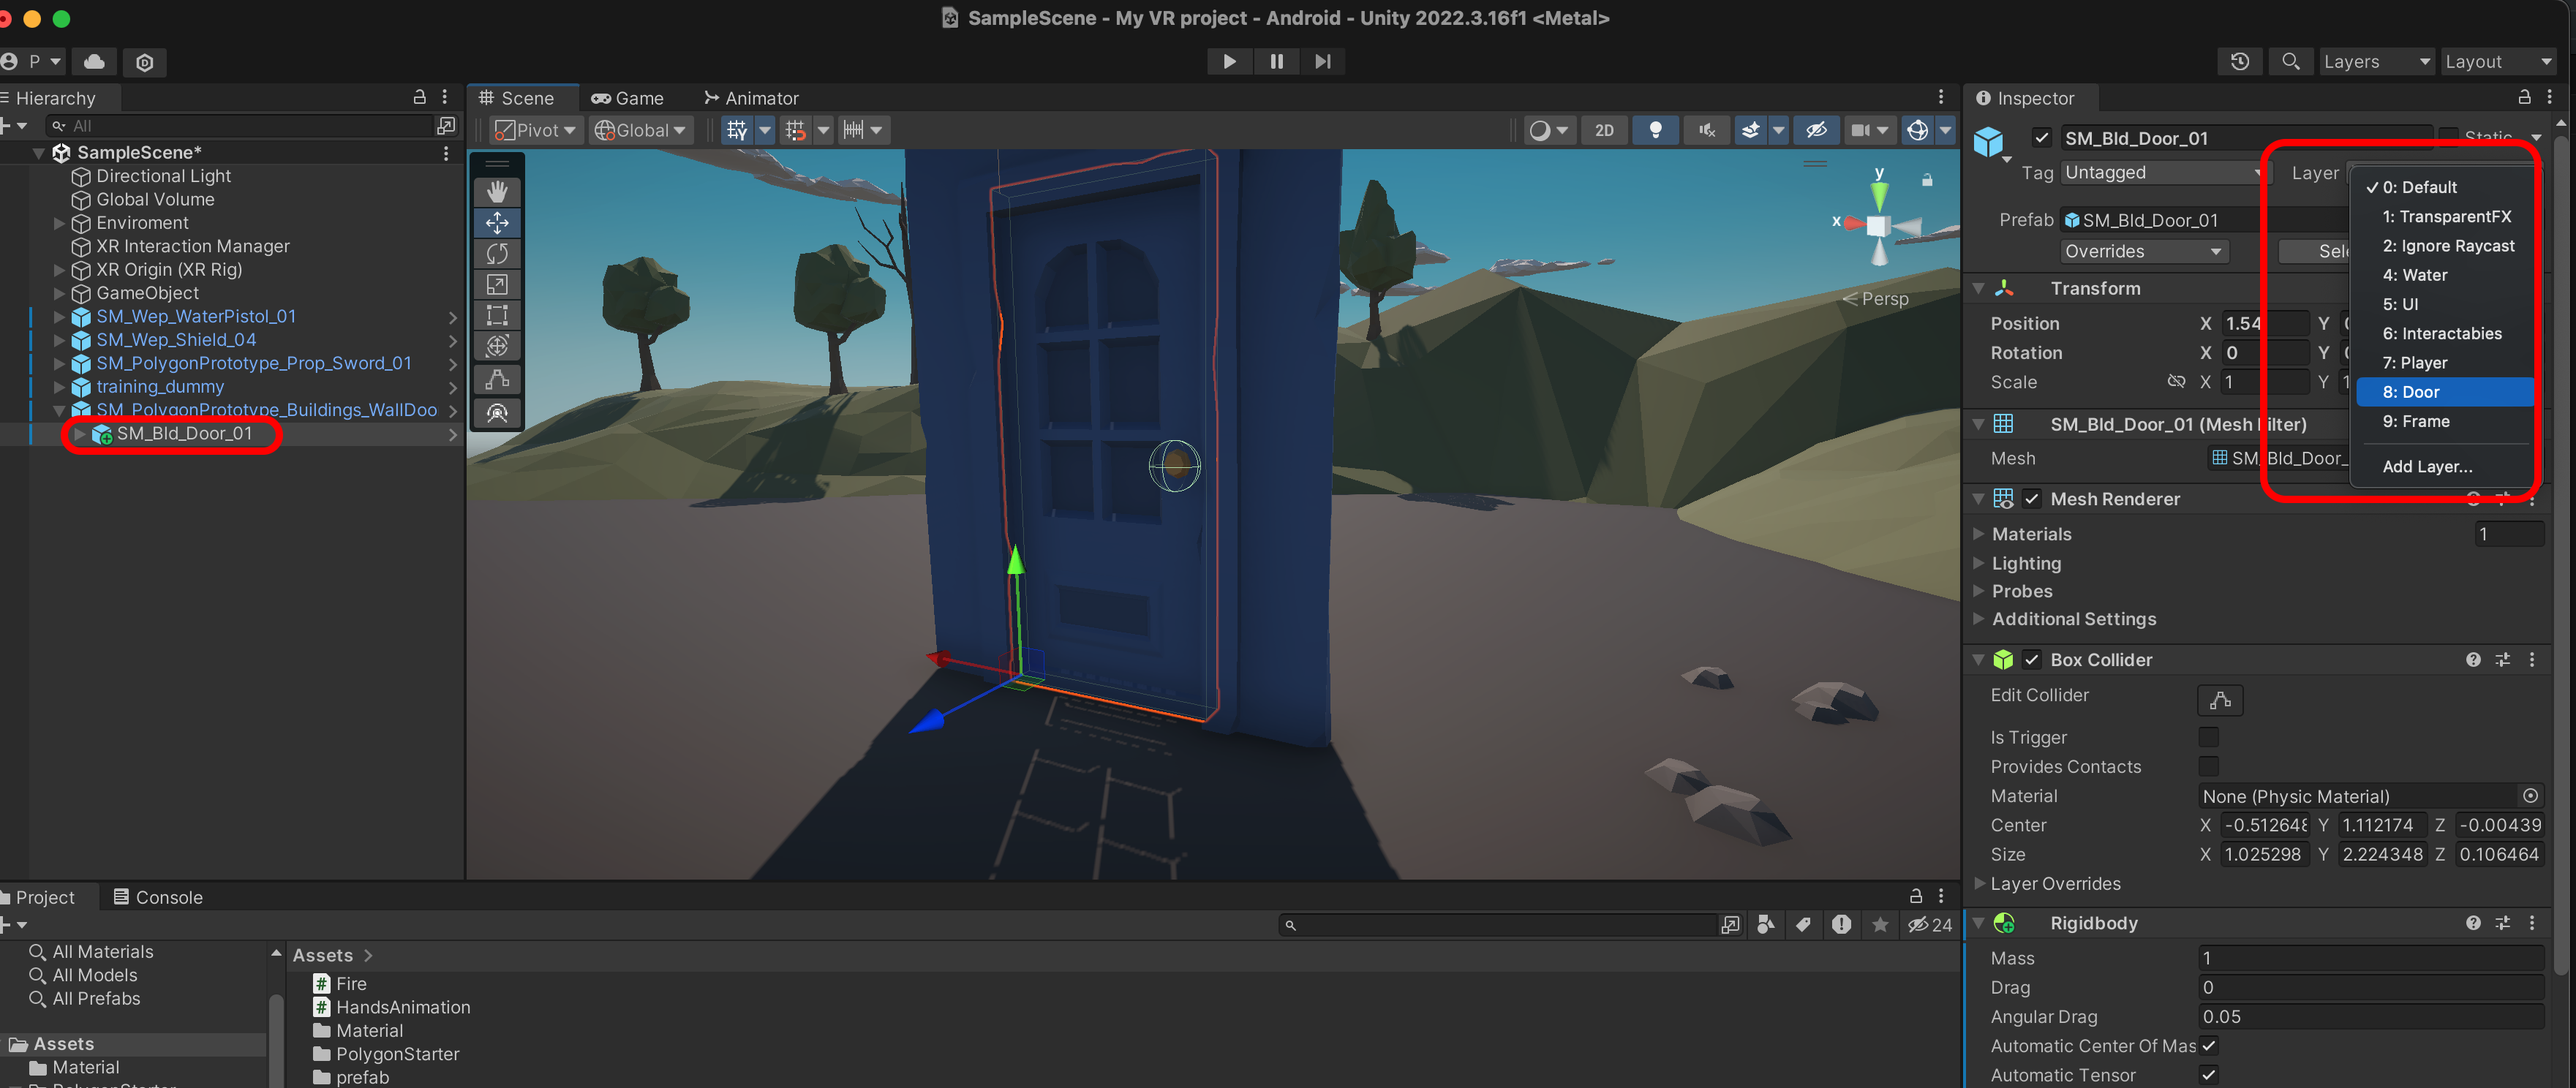Select the Rotate tool
The height and width of the screenshot is (1088, 2576).
click(497, 253)
